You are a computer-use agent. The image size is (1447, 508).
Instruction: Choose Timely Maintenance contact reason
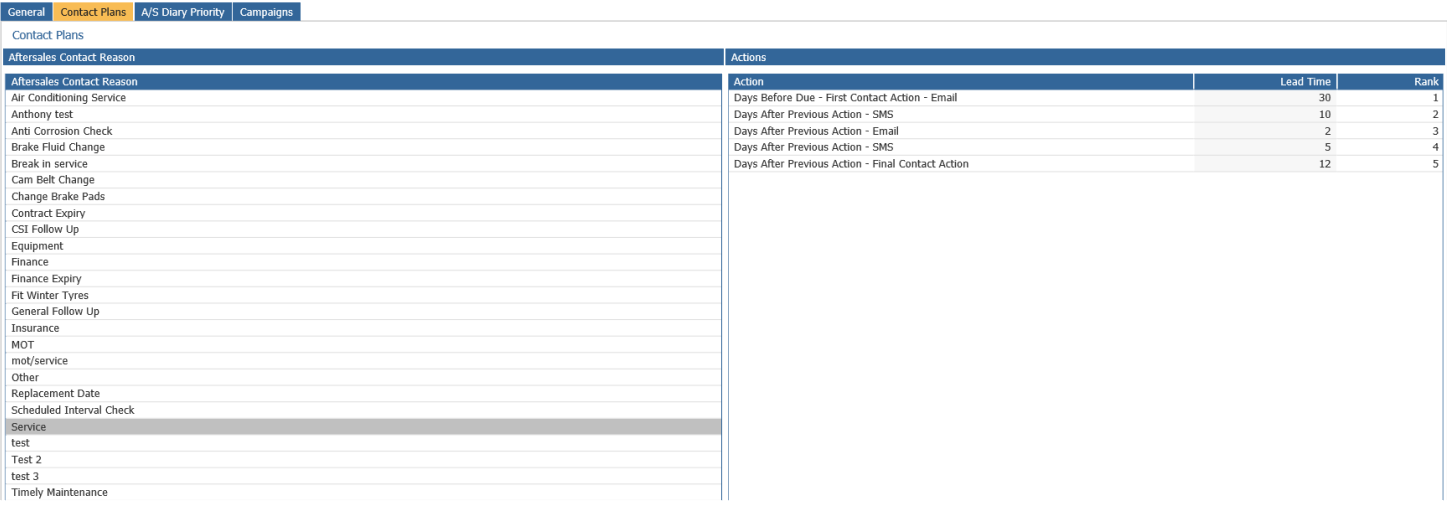point(363,492)
